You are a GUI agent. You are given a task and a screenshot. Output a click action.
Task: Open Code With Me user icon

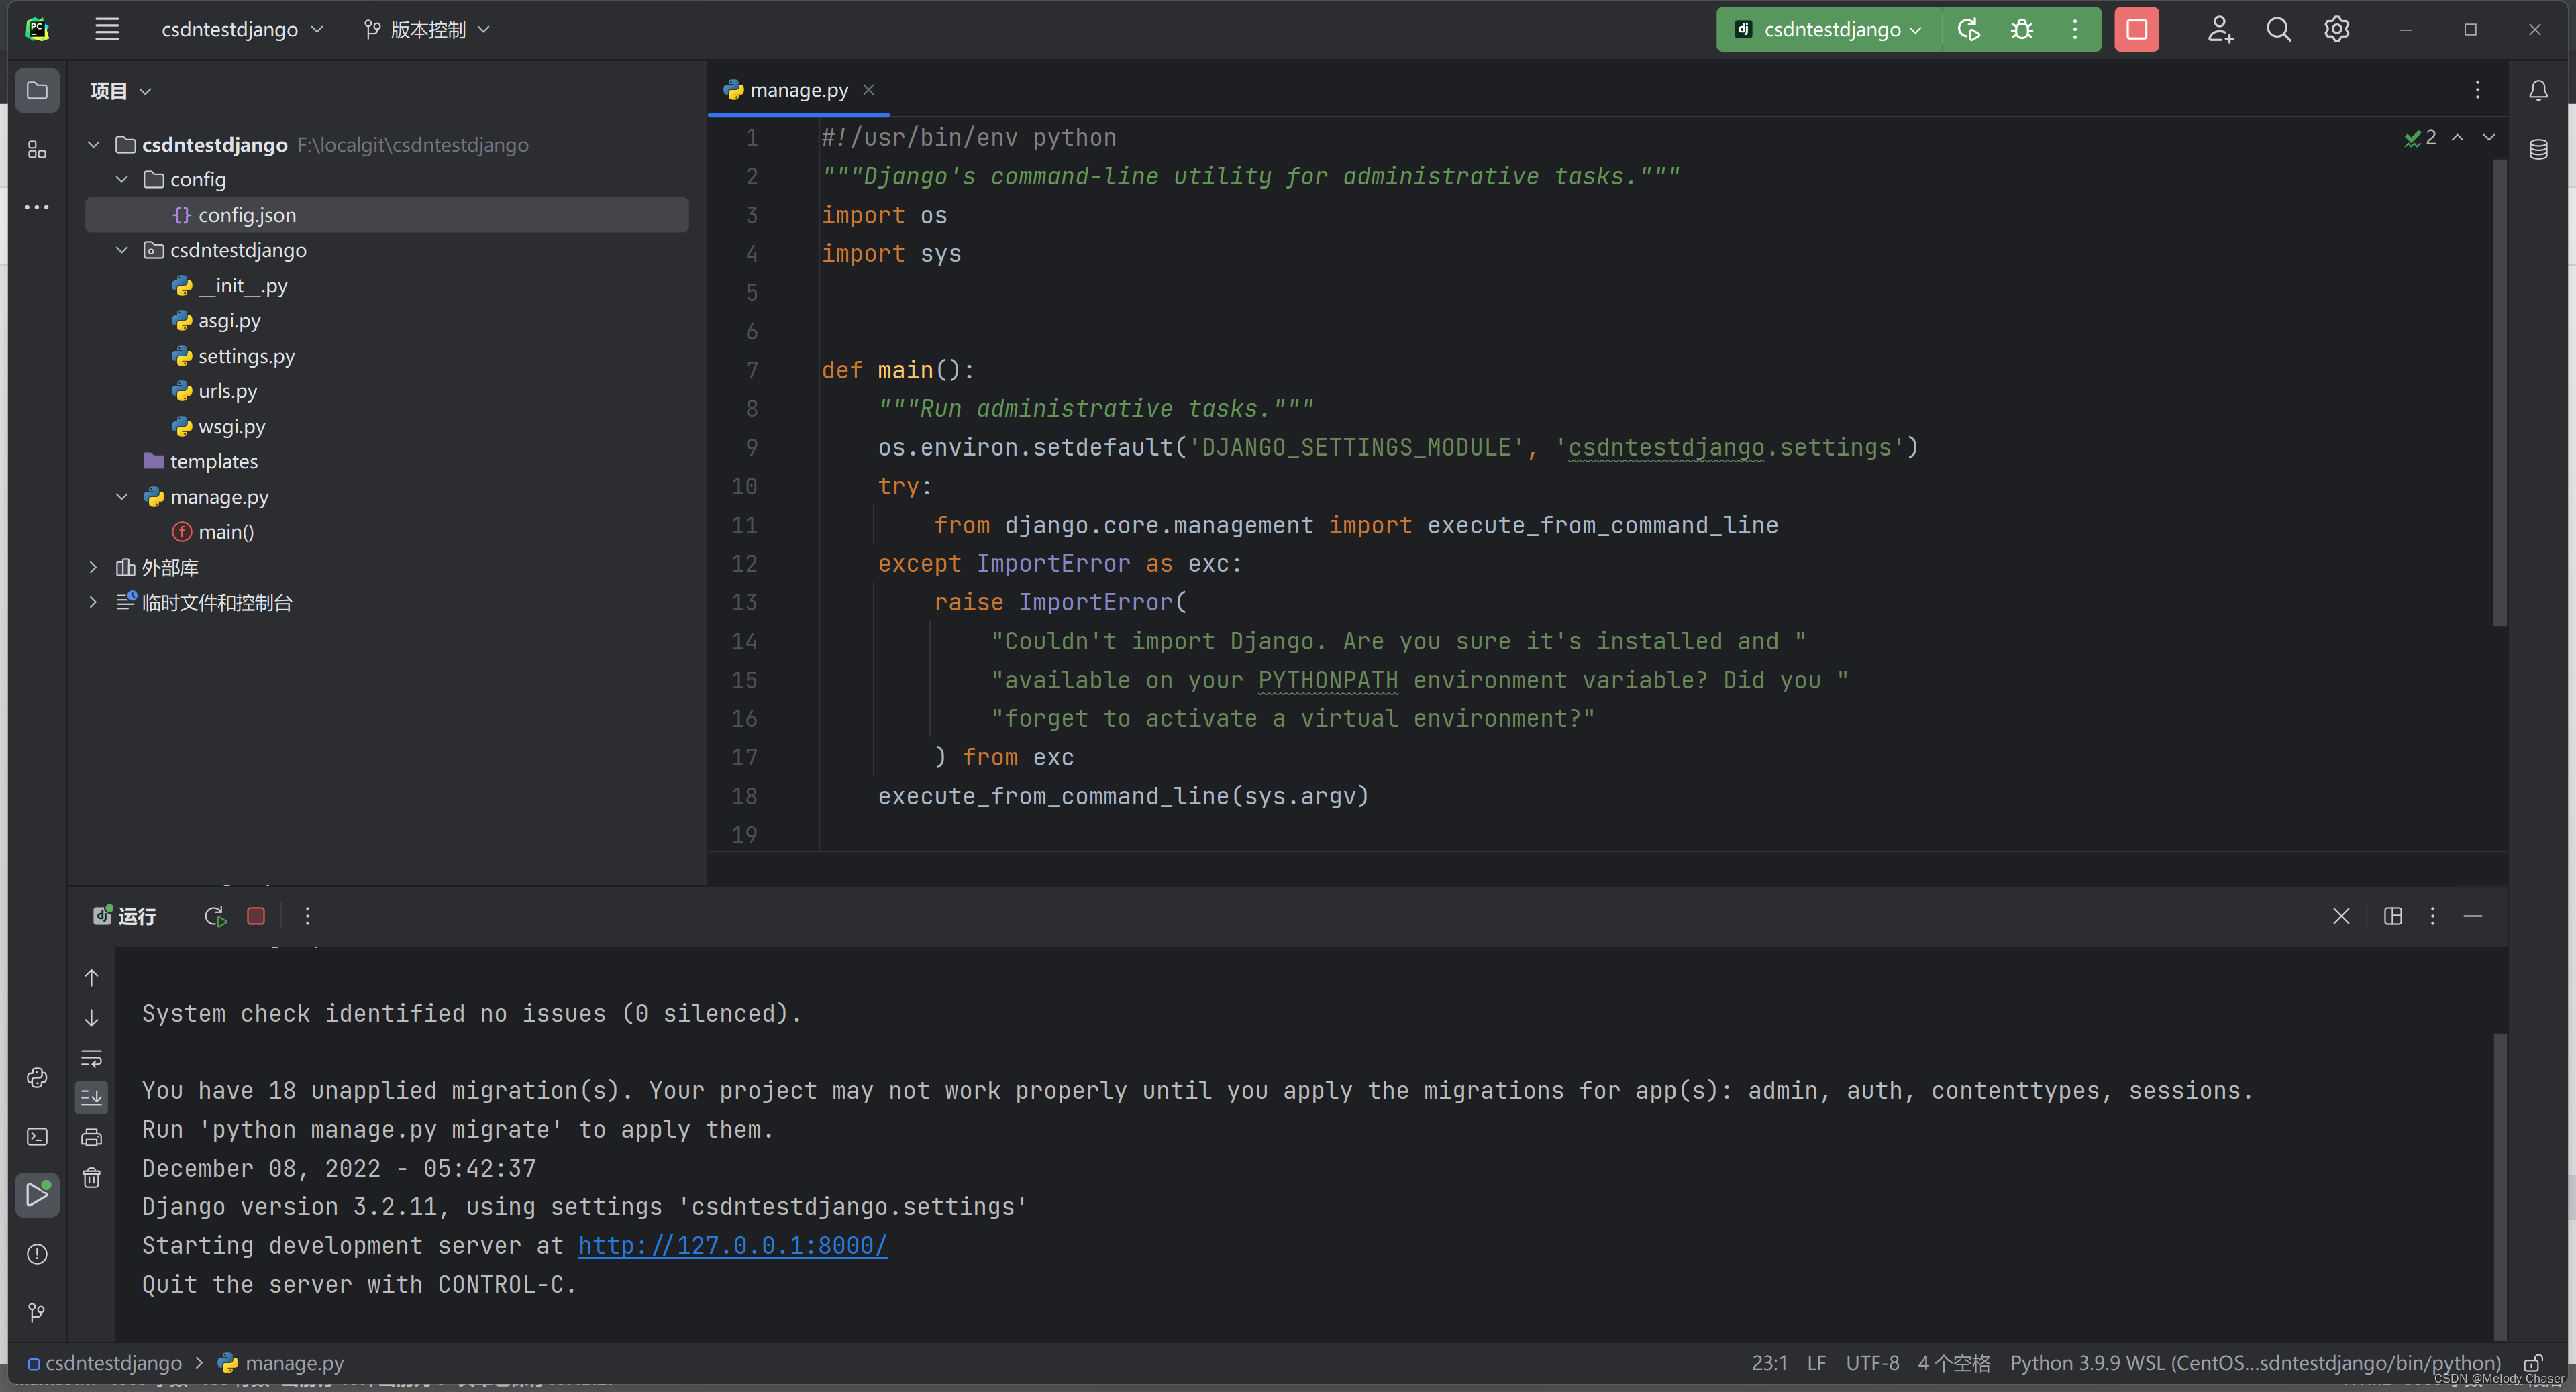pos(2220,29)
